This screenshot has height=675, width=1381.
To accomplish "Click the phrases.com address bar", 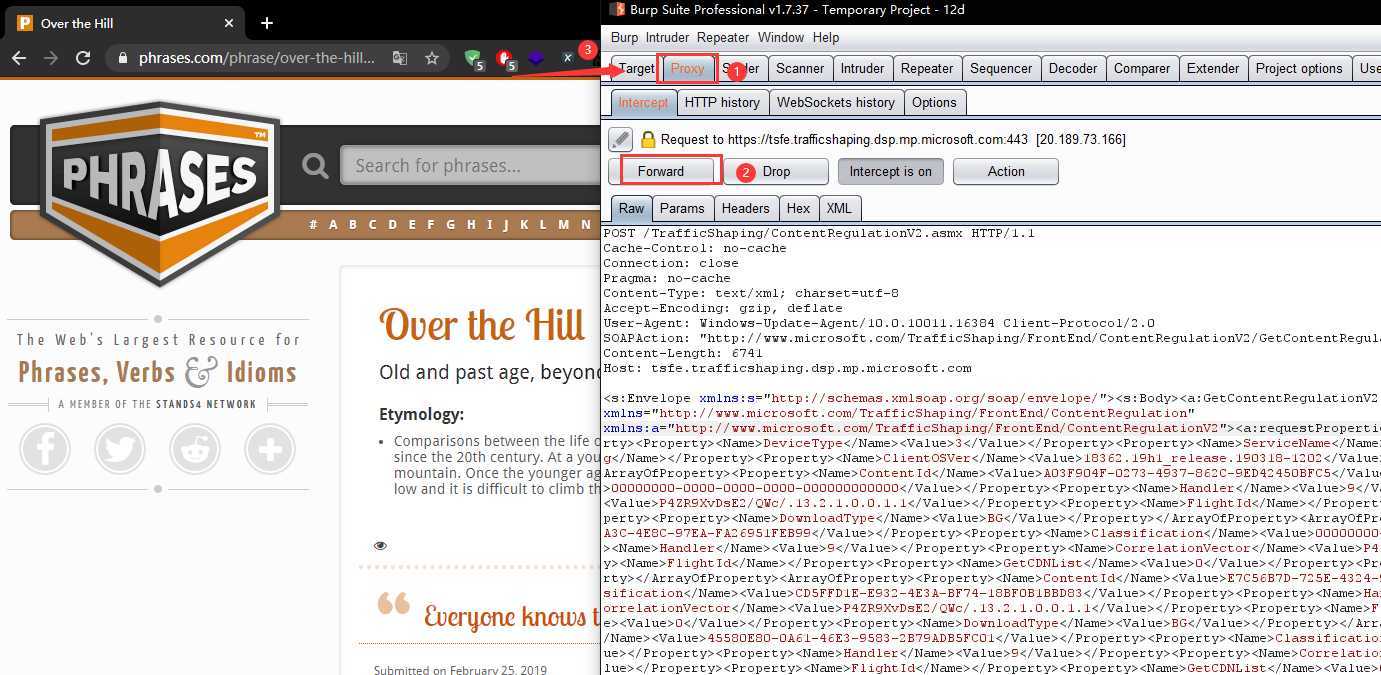I will (x=257, y=58).
